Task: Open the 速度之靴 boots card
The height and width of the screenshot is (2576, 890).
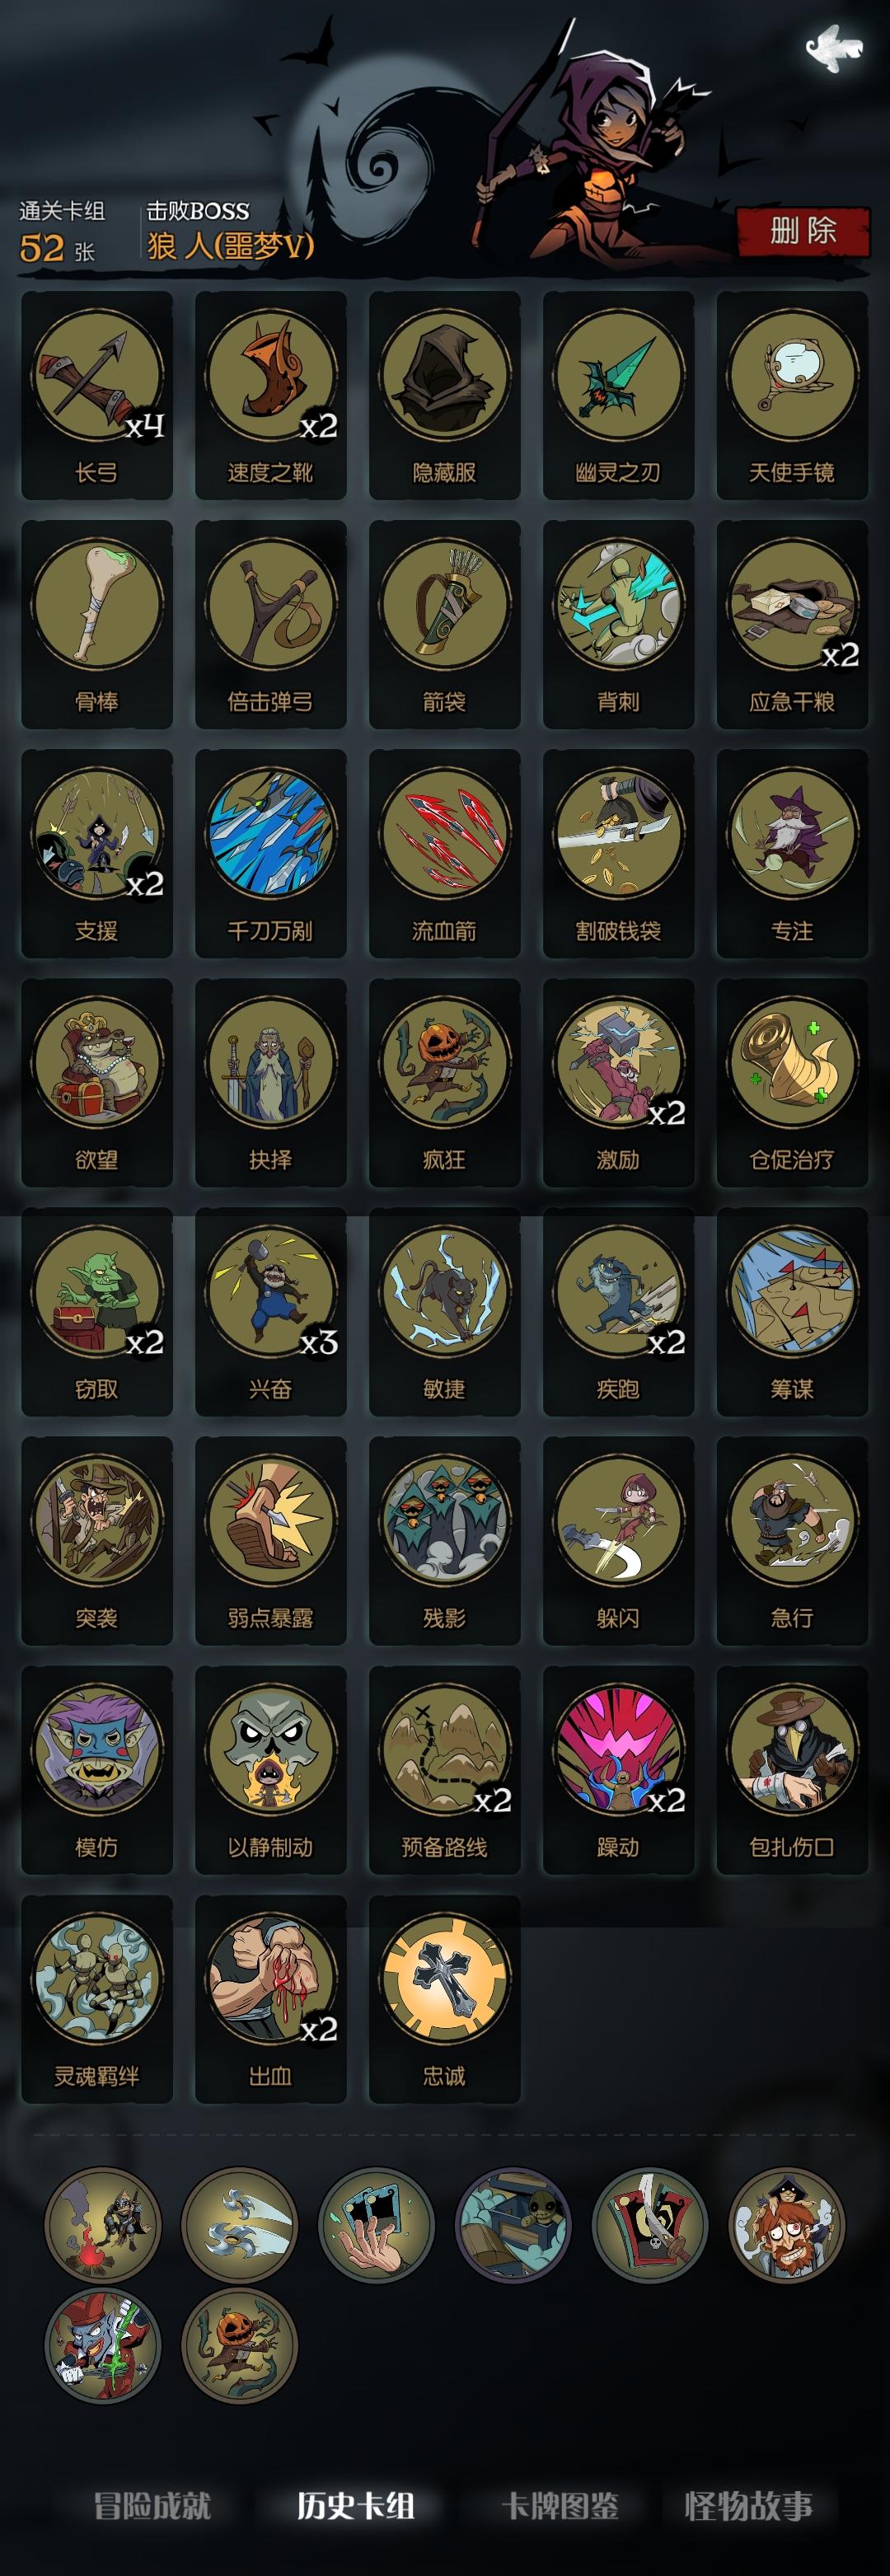Action: pyautogui.click(x=271, y=396)
